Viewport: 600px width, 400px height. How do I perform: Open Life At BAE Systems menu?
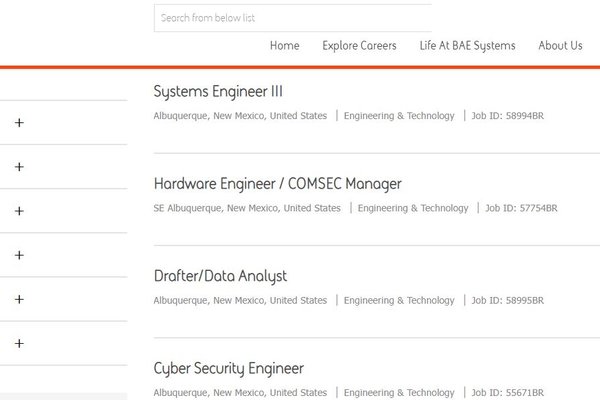click(467, 46)
